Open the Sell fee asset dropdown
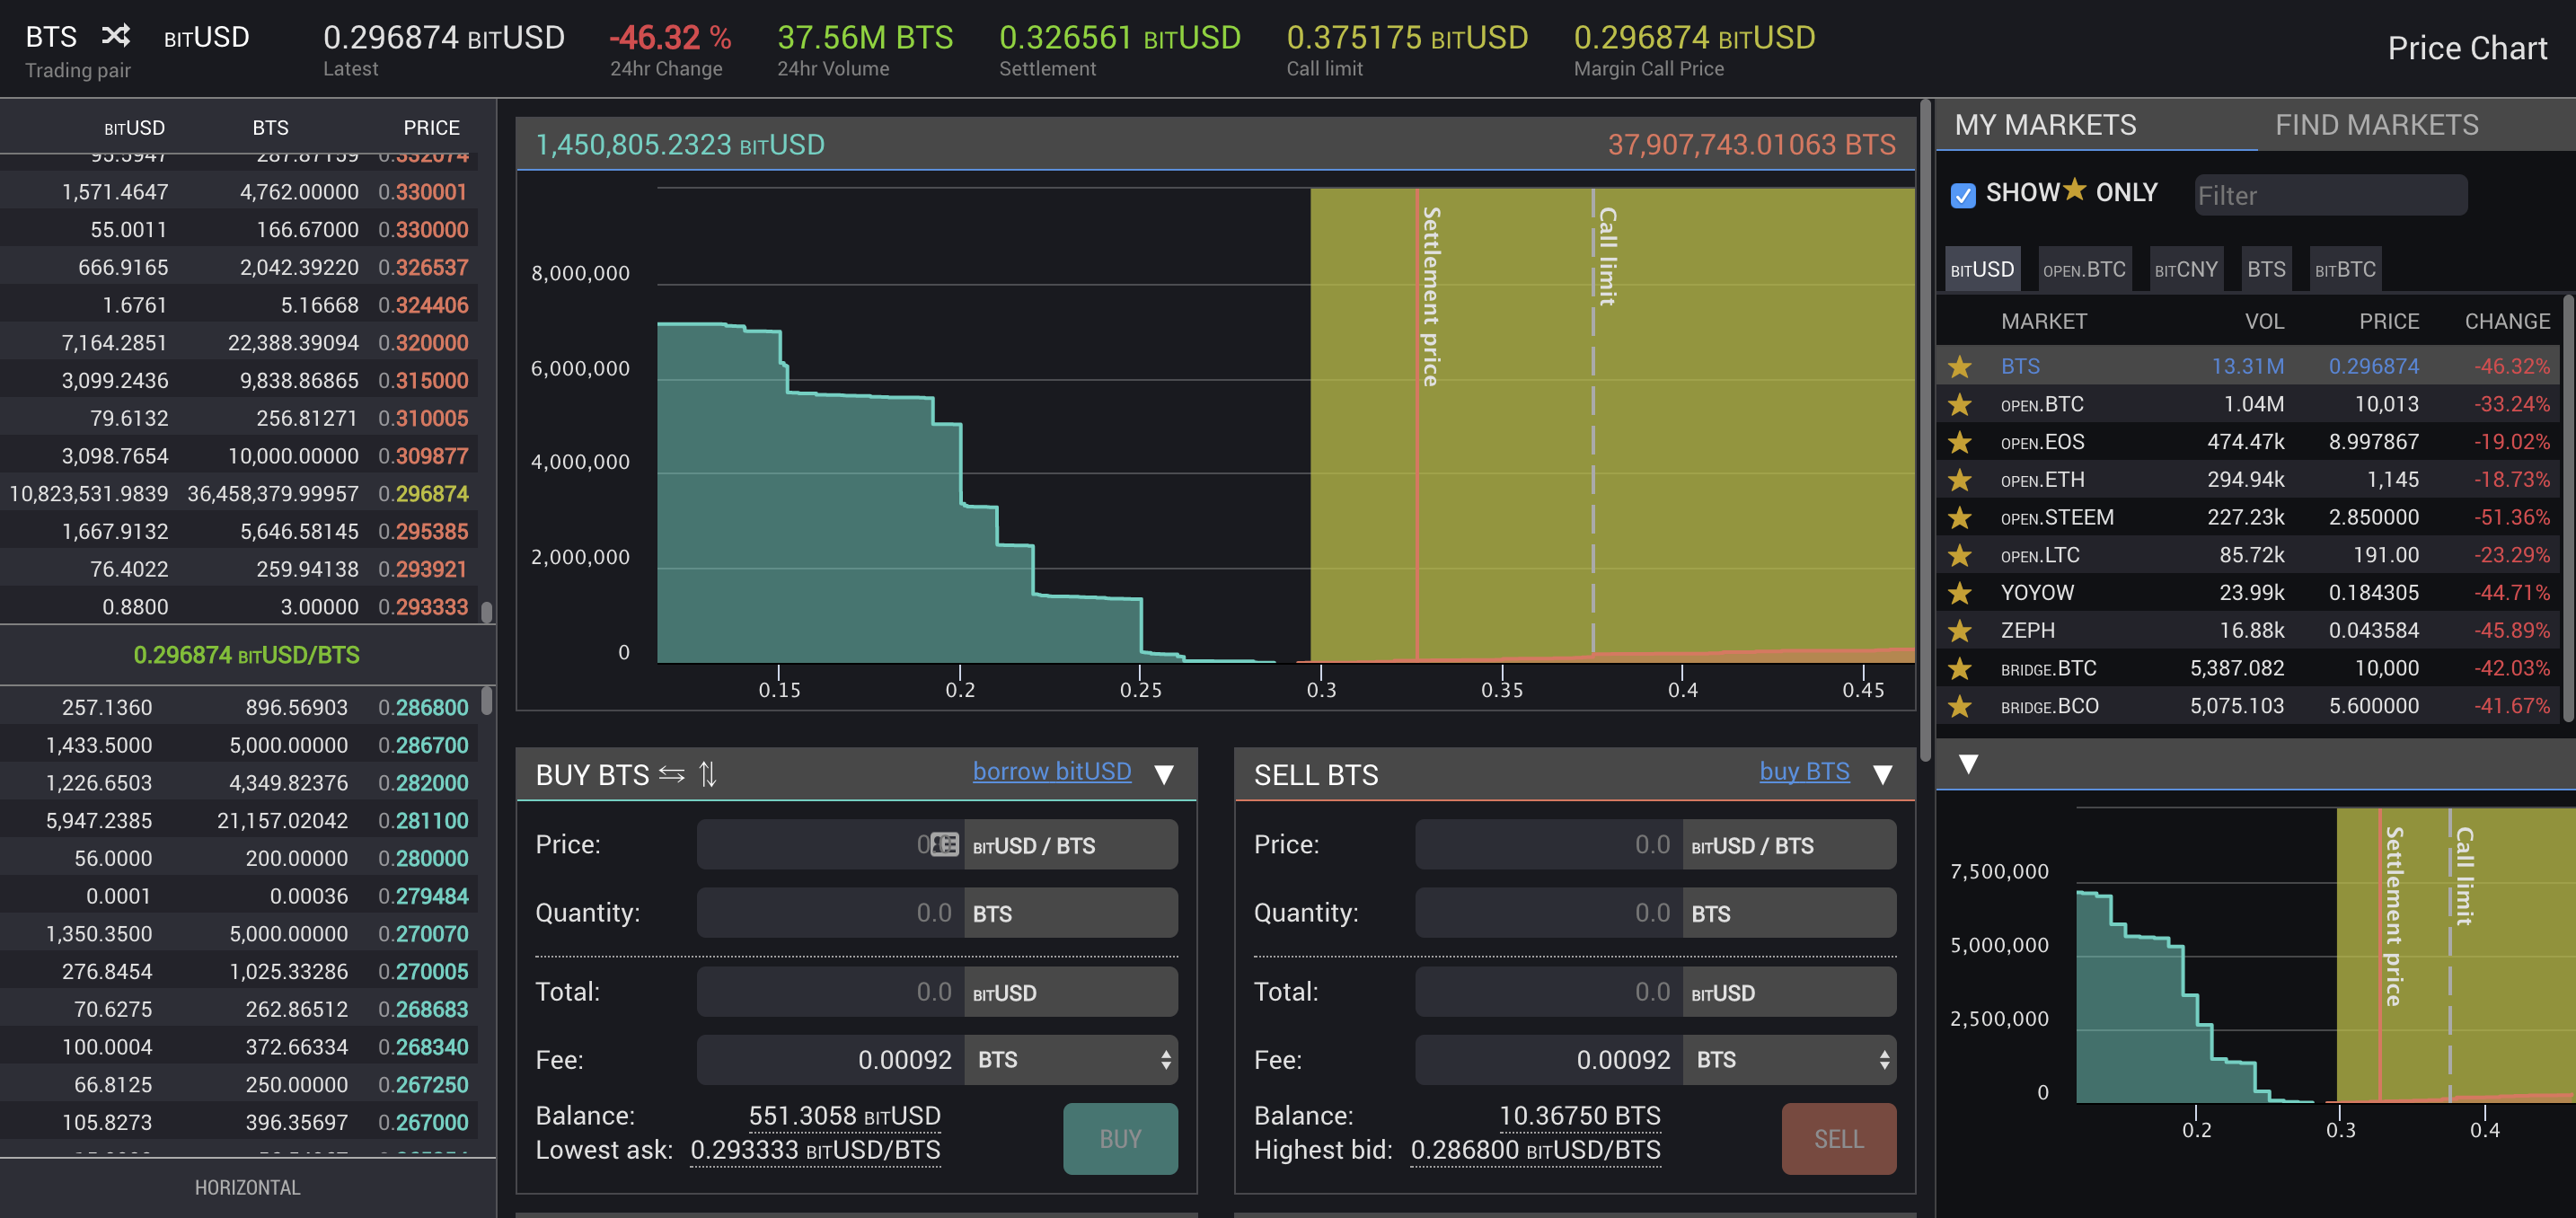The height and width of the screenshot is (1218, 2576). coord(1790,1060)
